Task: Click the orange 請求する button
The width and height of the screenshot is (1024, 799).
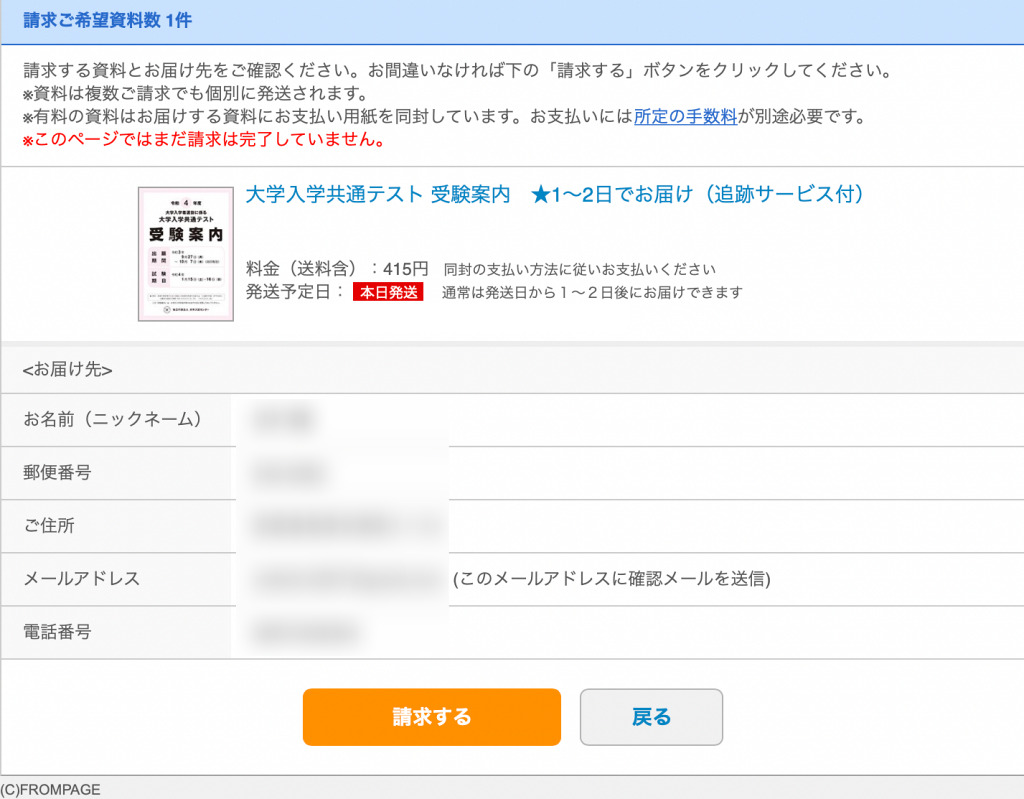Action: click(x=432, y=717)
